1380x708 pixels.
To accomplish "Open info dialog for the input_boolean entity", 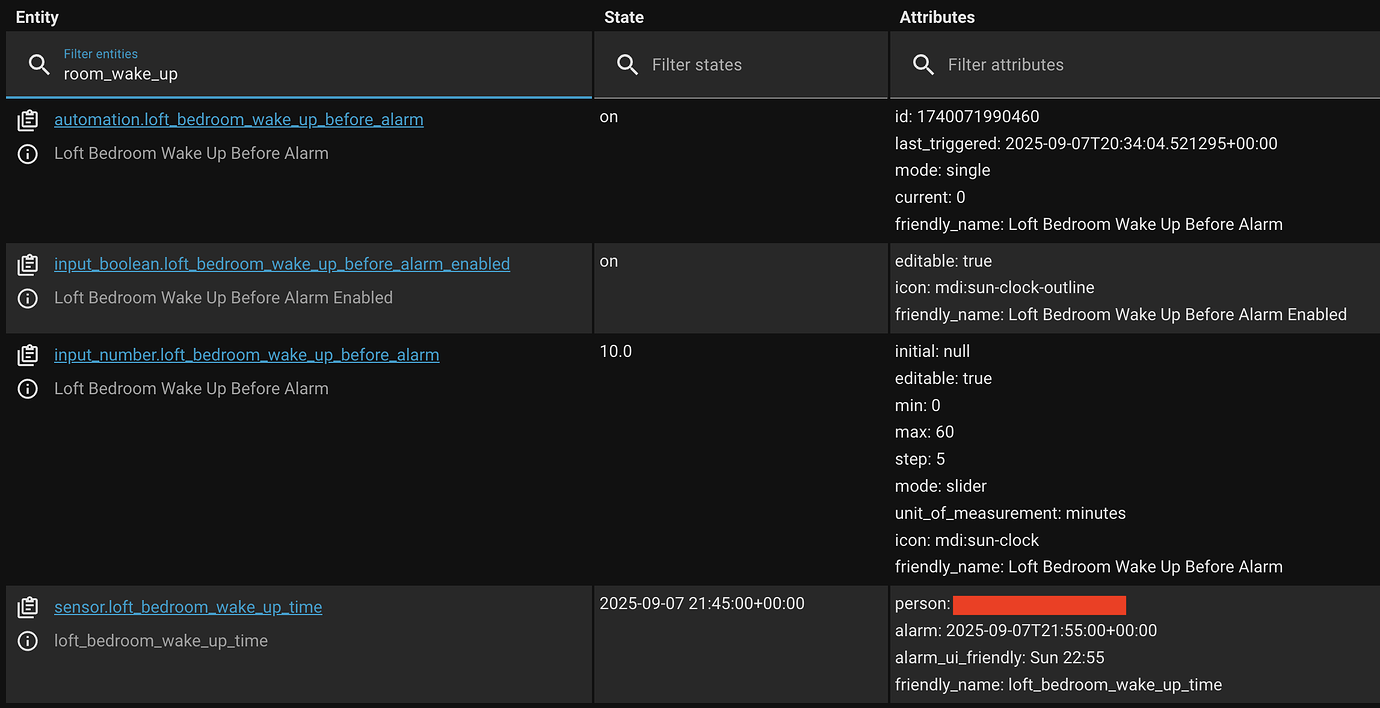I will (x=27, y=297).
